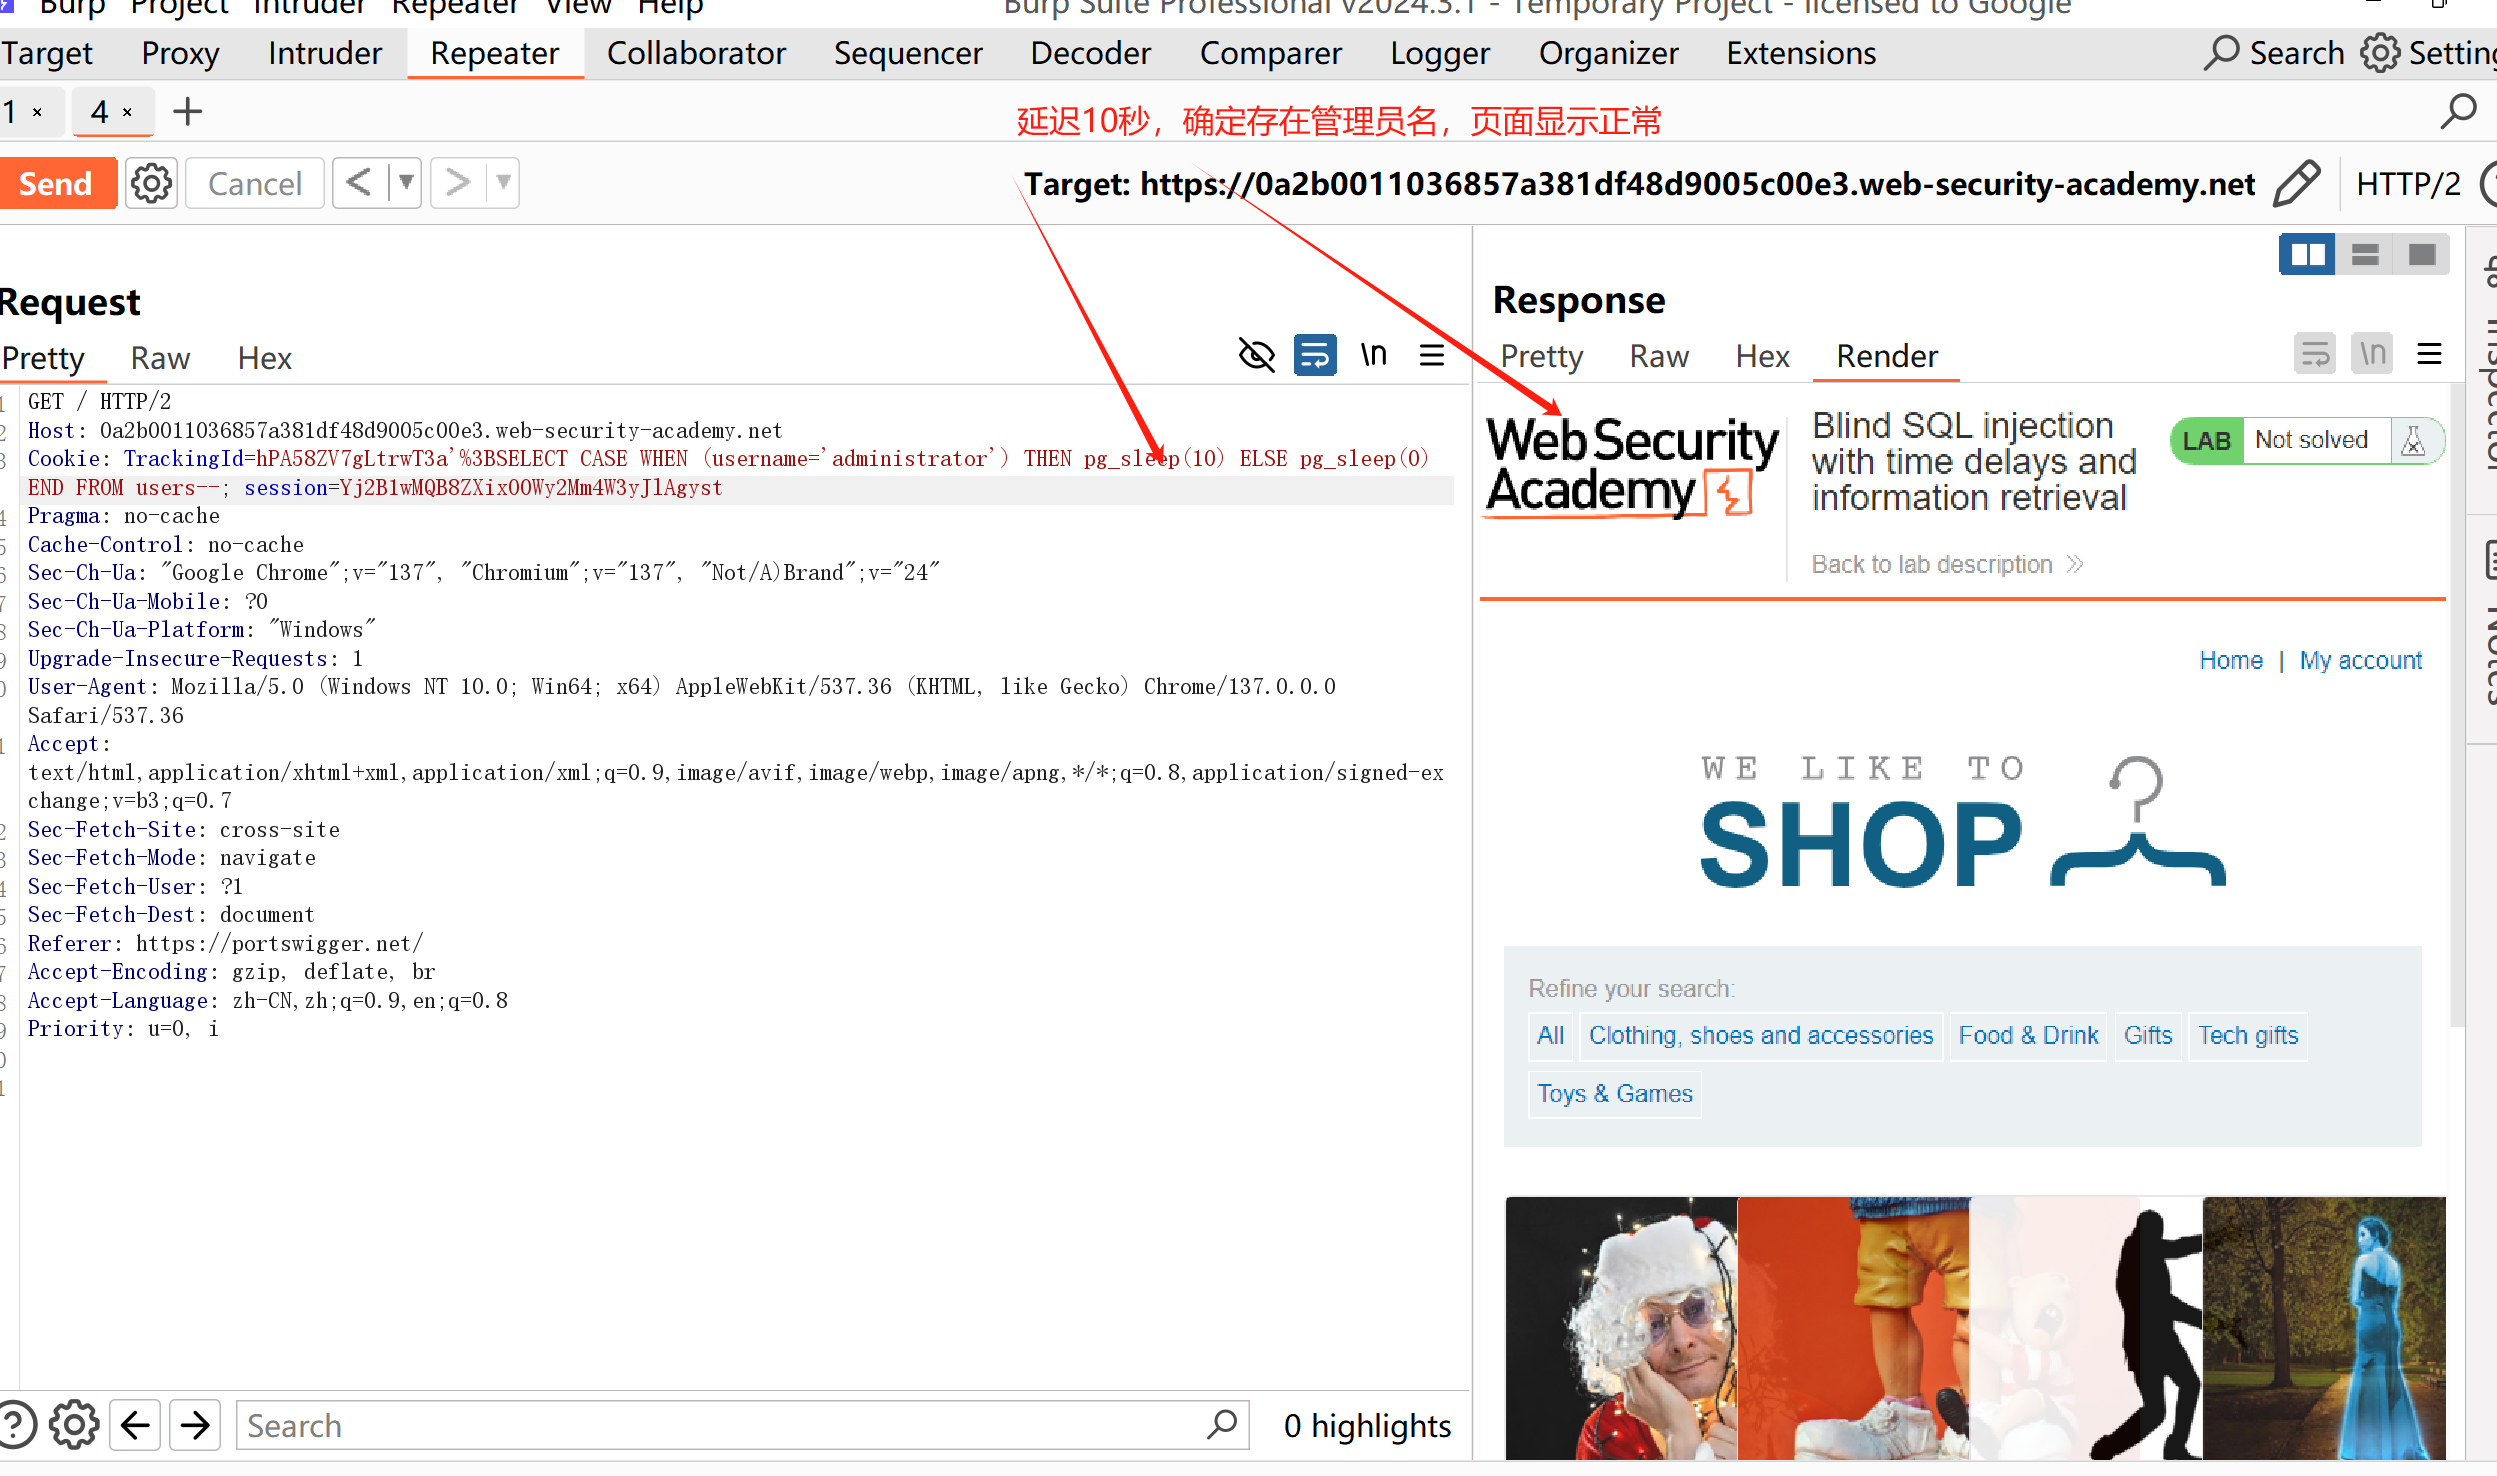2497x1476 pixels.
Task: Add a new Repeater tab with plus
Action: click(x=187, y=112)
